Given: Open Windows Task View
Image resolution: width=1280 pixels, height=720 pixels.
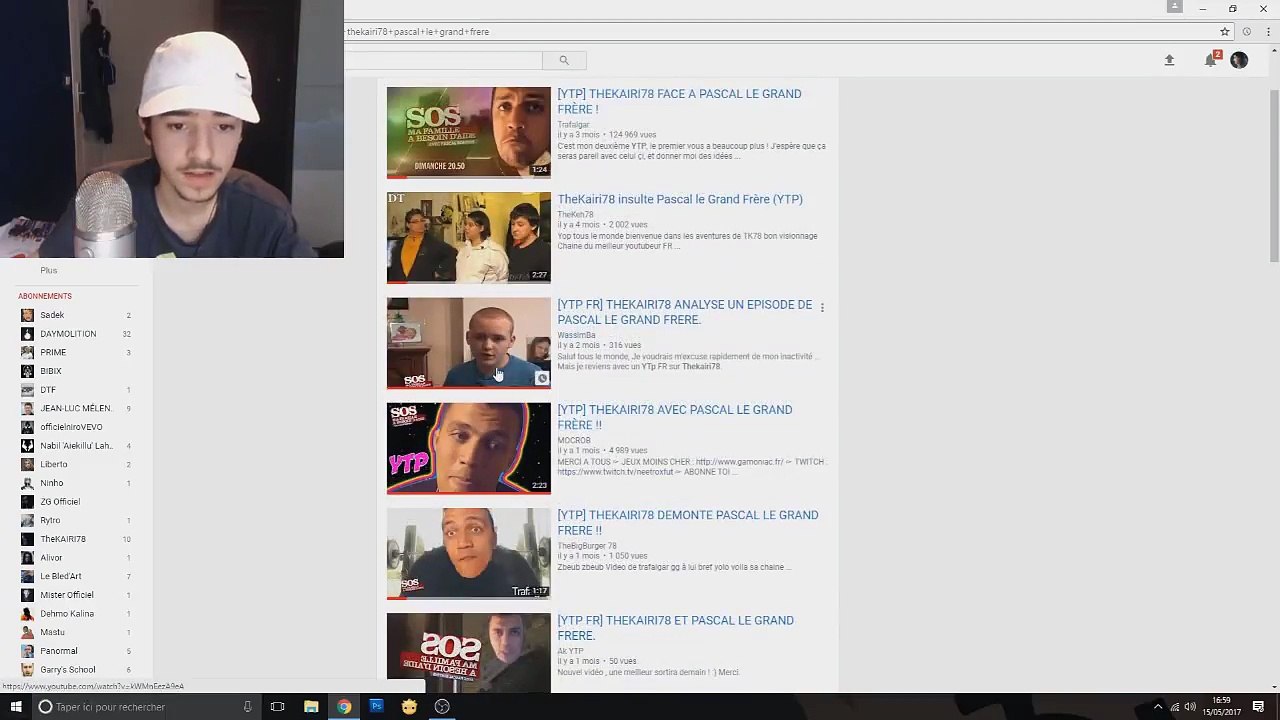Looking at the screenshot, I should pos(278,707).
